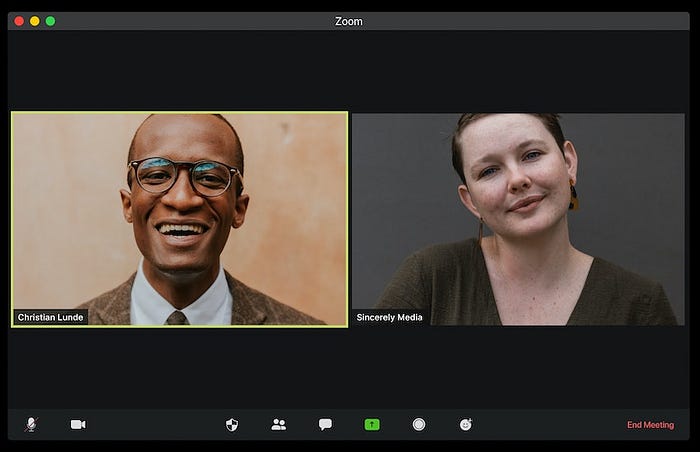The width and height of the screenshot is (700, 452).
Task: Click the Christian Lunde name label
Action: [50, 317]
